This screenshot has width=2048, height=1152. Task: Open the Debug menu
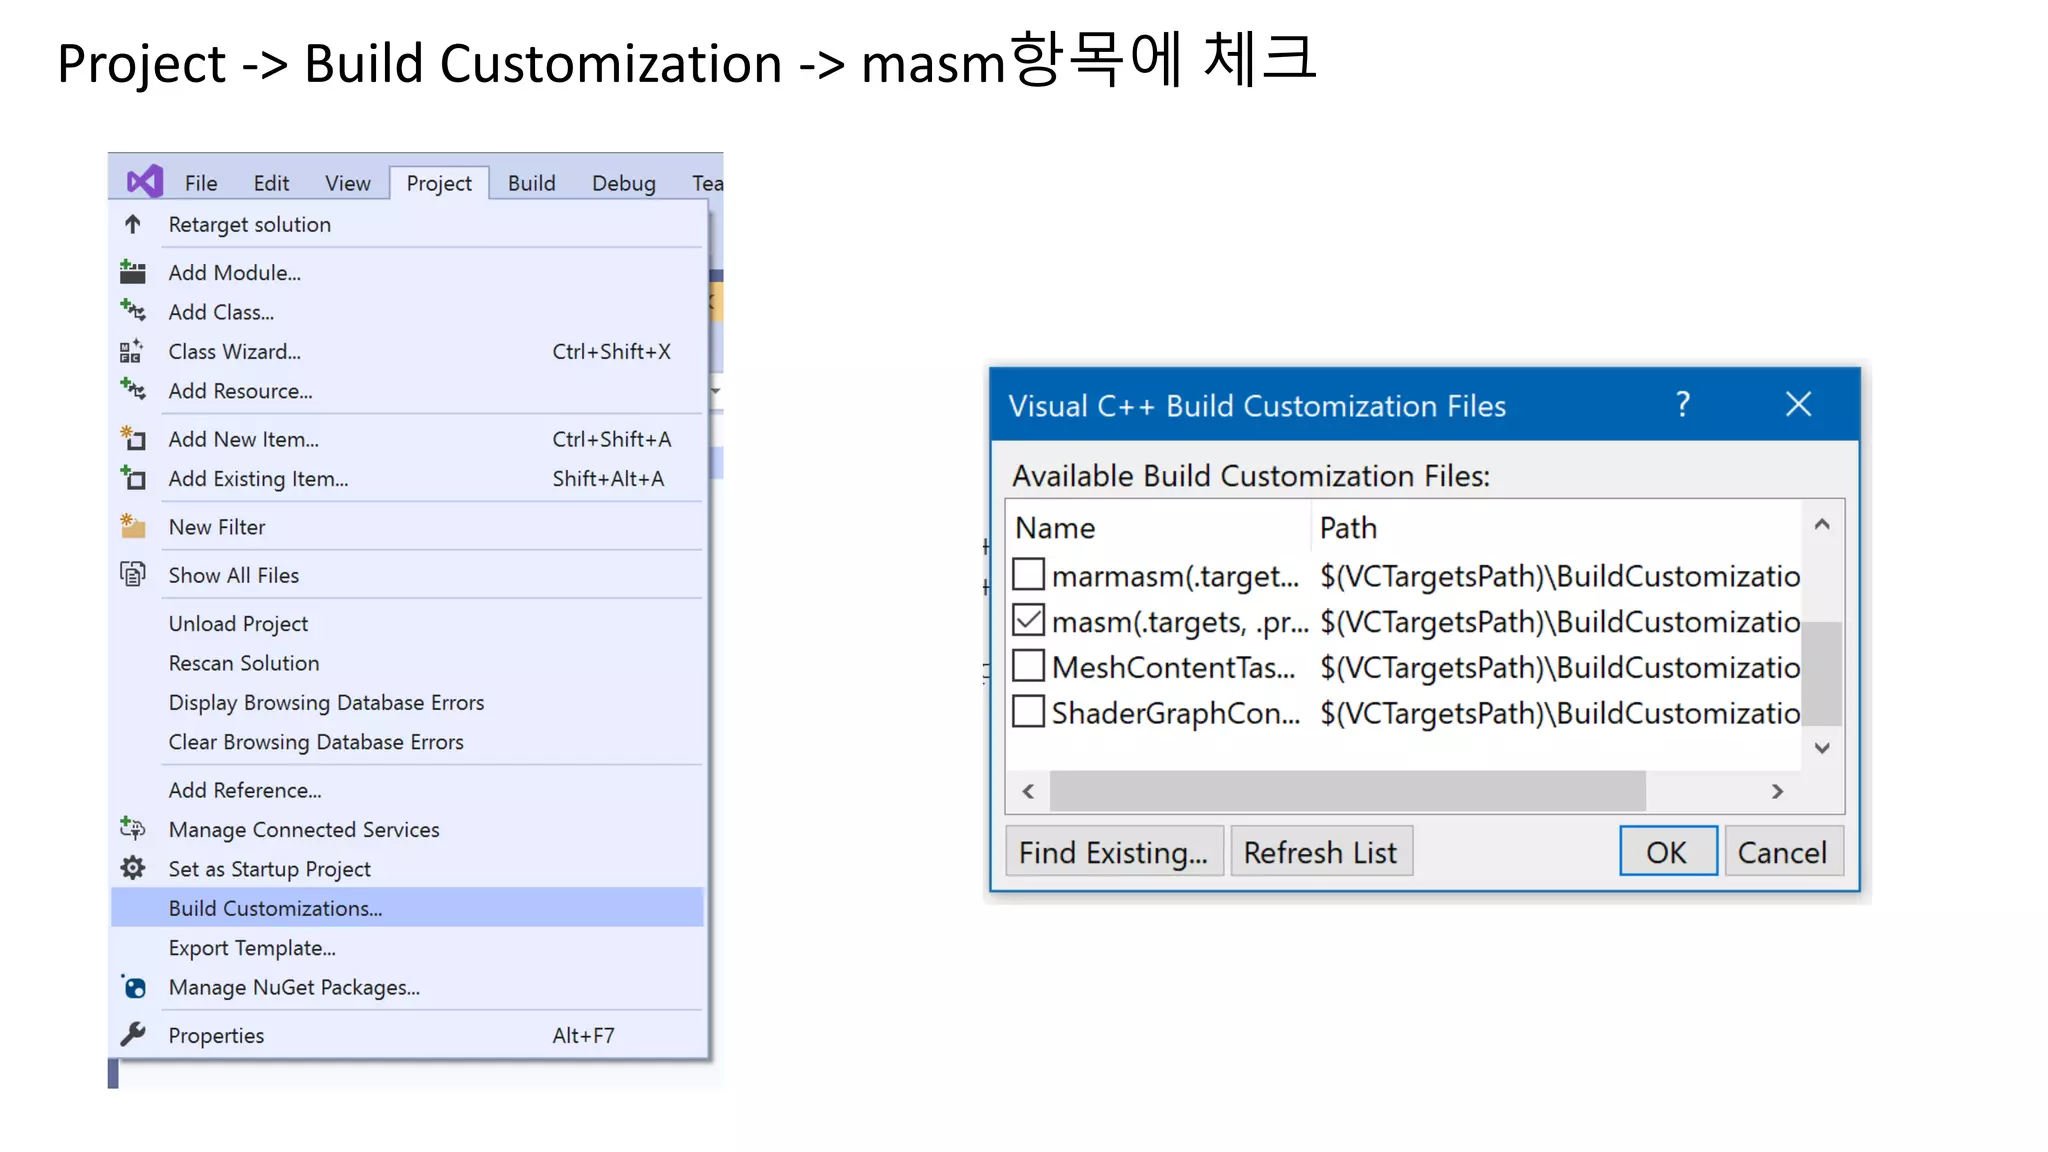623,183
